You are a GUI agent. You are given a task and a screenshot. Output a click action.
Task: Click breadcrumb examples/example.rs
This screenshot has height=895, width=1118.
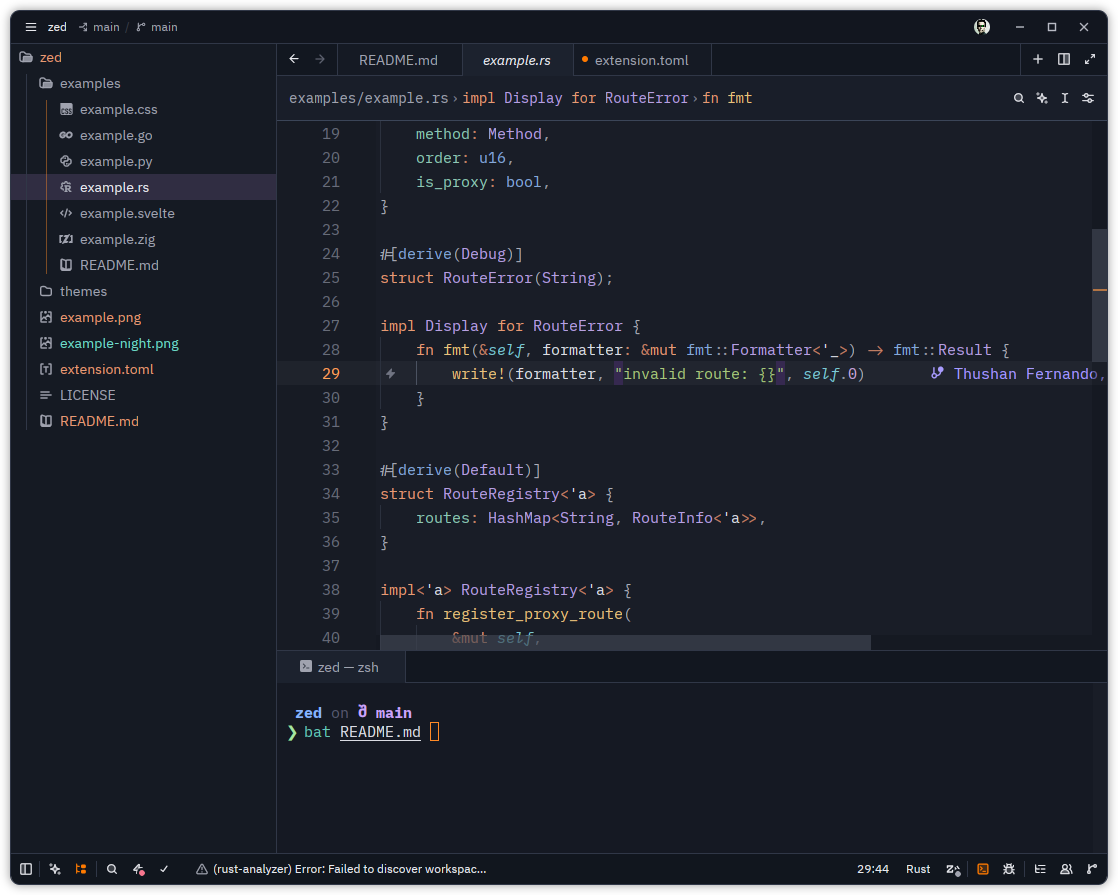click(369, 98)
